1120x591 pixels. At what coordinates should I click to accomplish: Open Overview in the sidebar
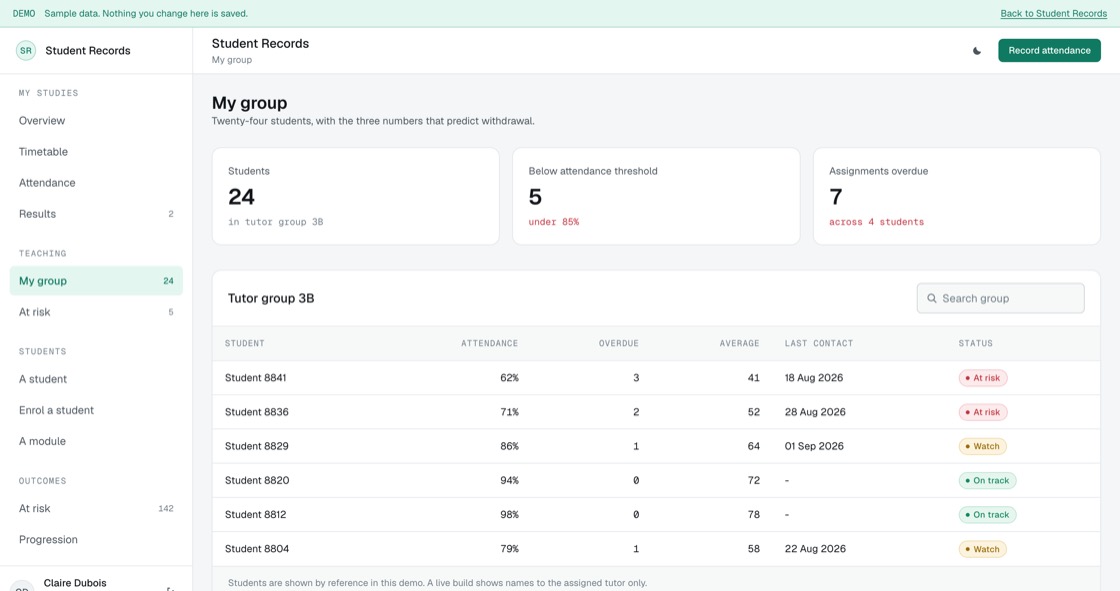pos(96,121)
